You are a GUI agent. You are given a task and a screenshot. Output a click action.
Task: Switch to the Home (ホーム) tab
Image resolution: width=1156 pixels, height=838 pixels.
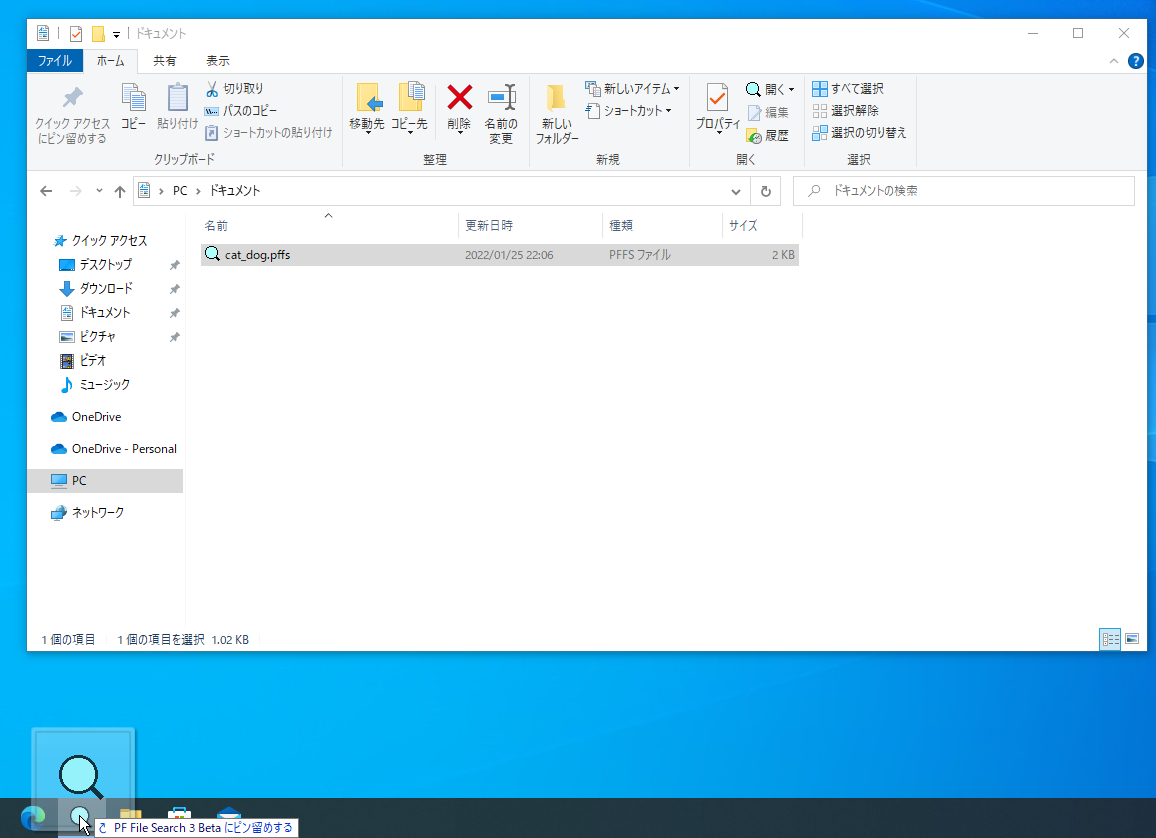pos(111,60)
